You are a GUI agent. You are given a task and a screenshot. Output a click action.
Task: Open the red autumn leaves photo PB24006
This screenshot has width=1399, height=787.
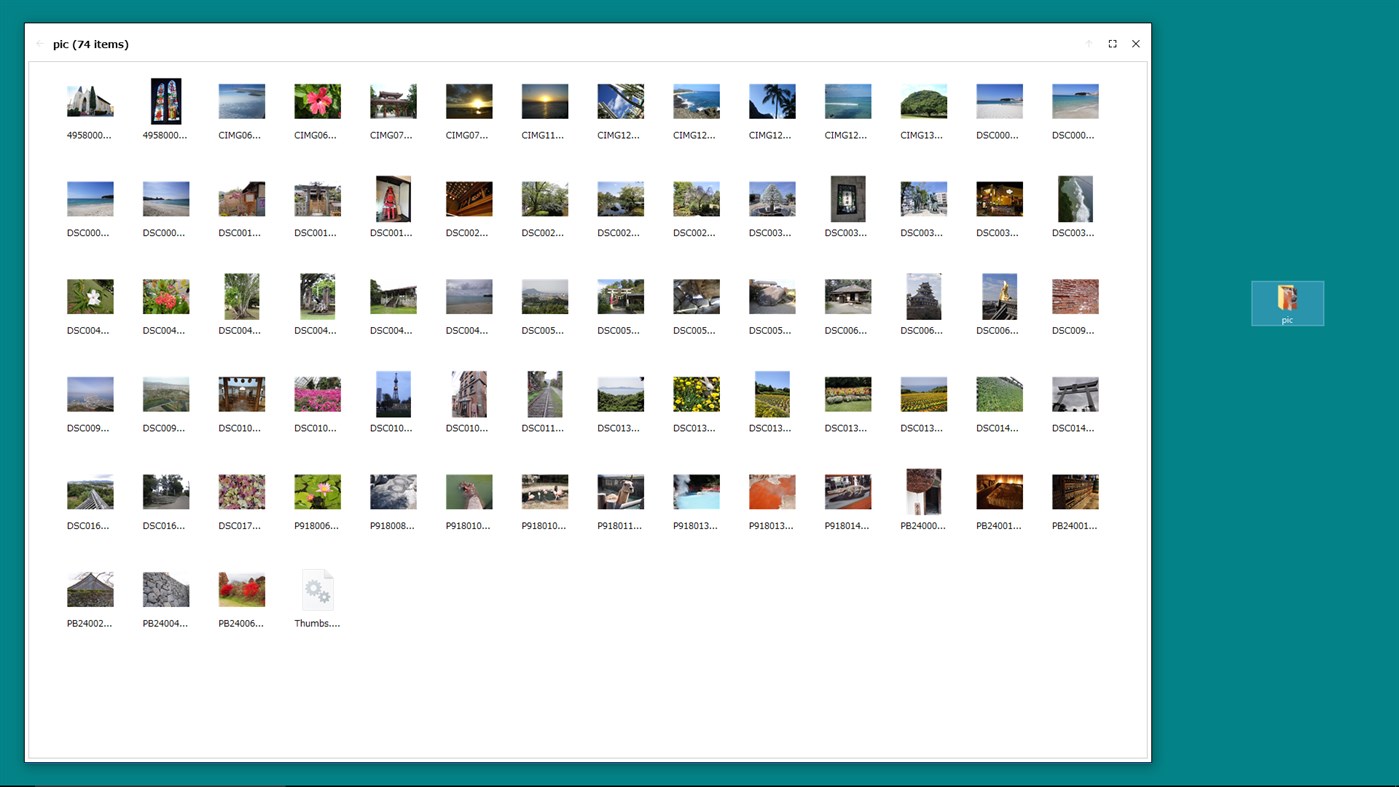coord(241,588)
